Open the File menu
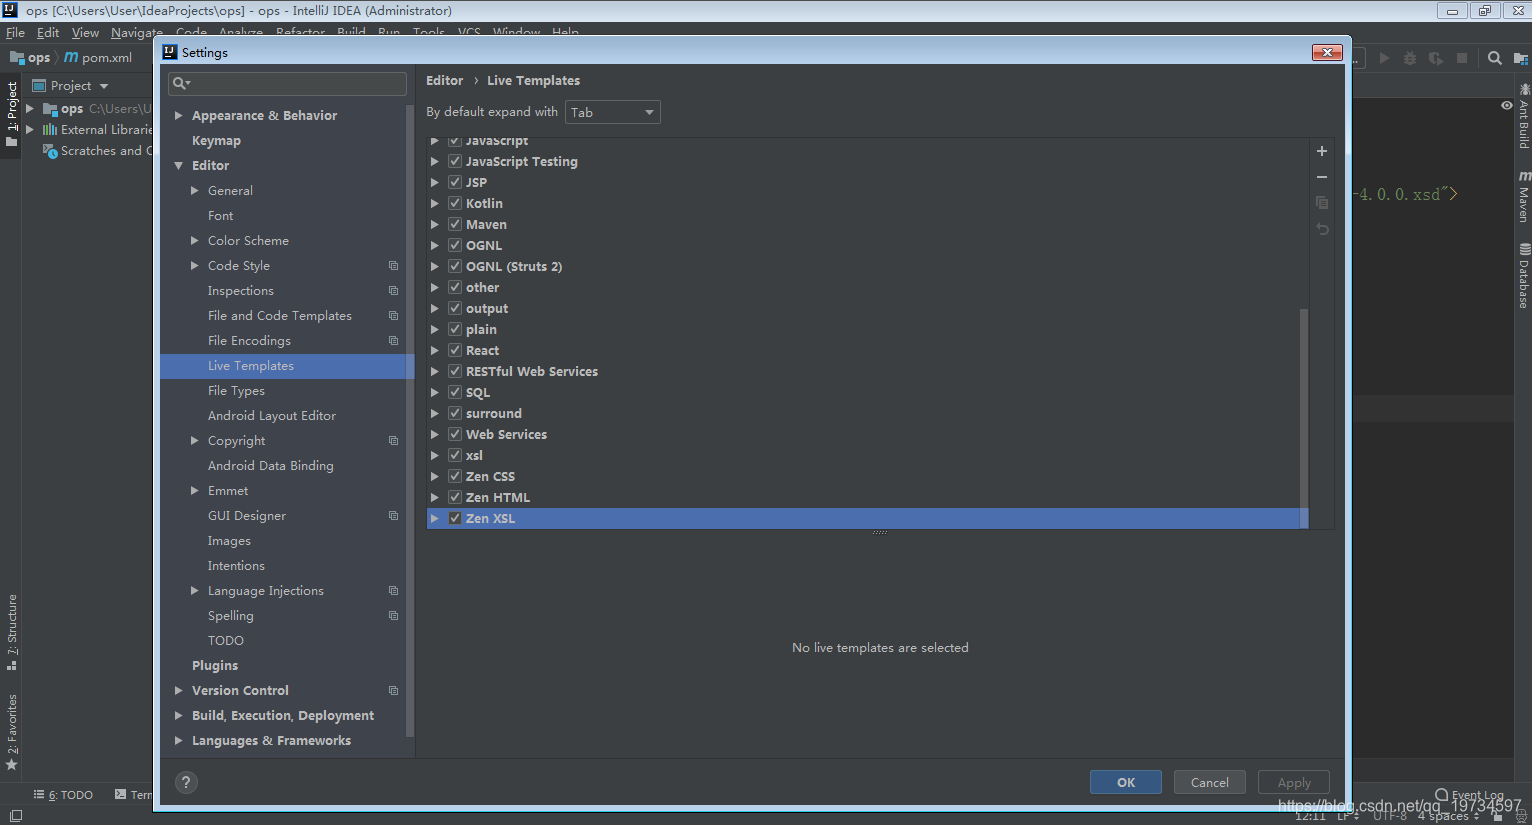This screenshot has height=825, width=1532. 15,32
